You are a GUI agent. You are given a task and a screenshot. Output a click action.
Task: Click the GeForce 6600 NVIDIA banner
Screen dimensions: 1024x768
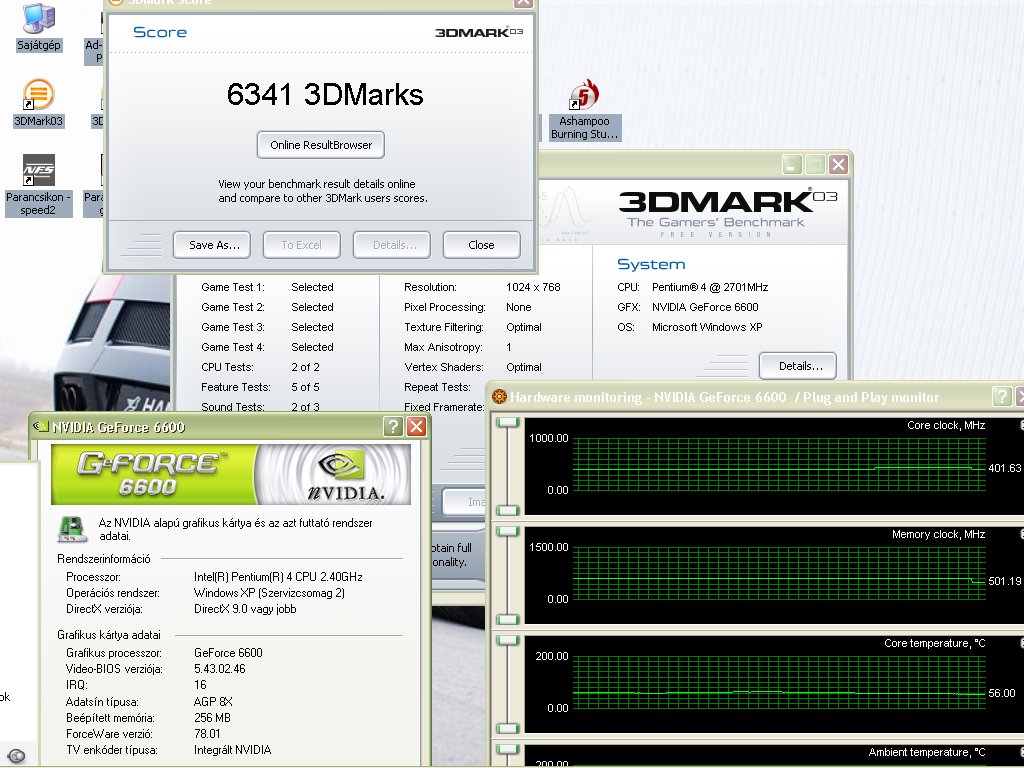coord(231,475)
